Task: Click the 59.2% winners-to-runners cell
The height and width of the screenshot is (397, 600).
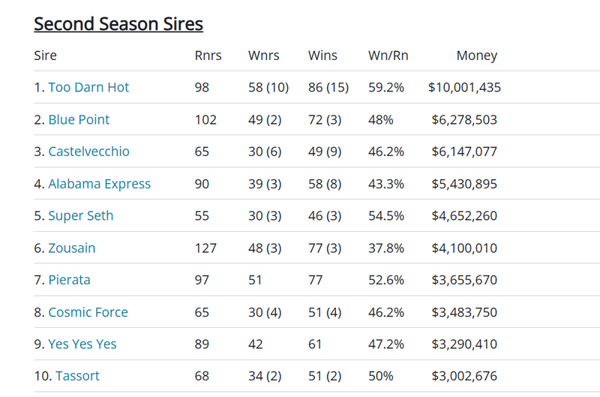Action: pyautogui.click(x=386, y=87)
